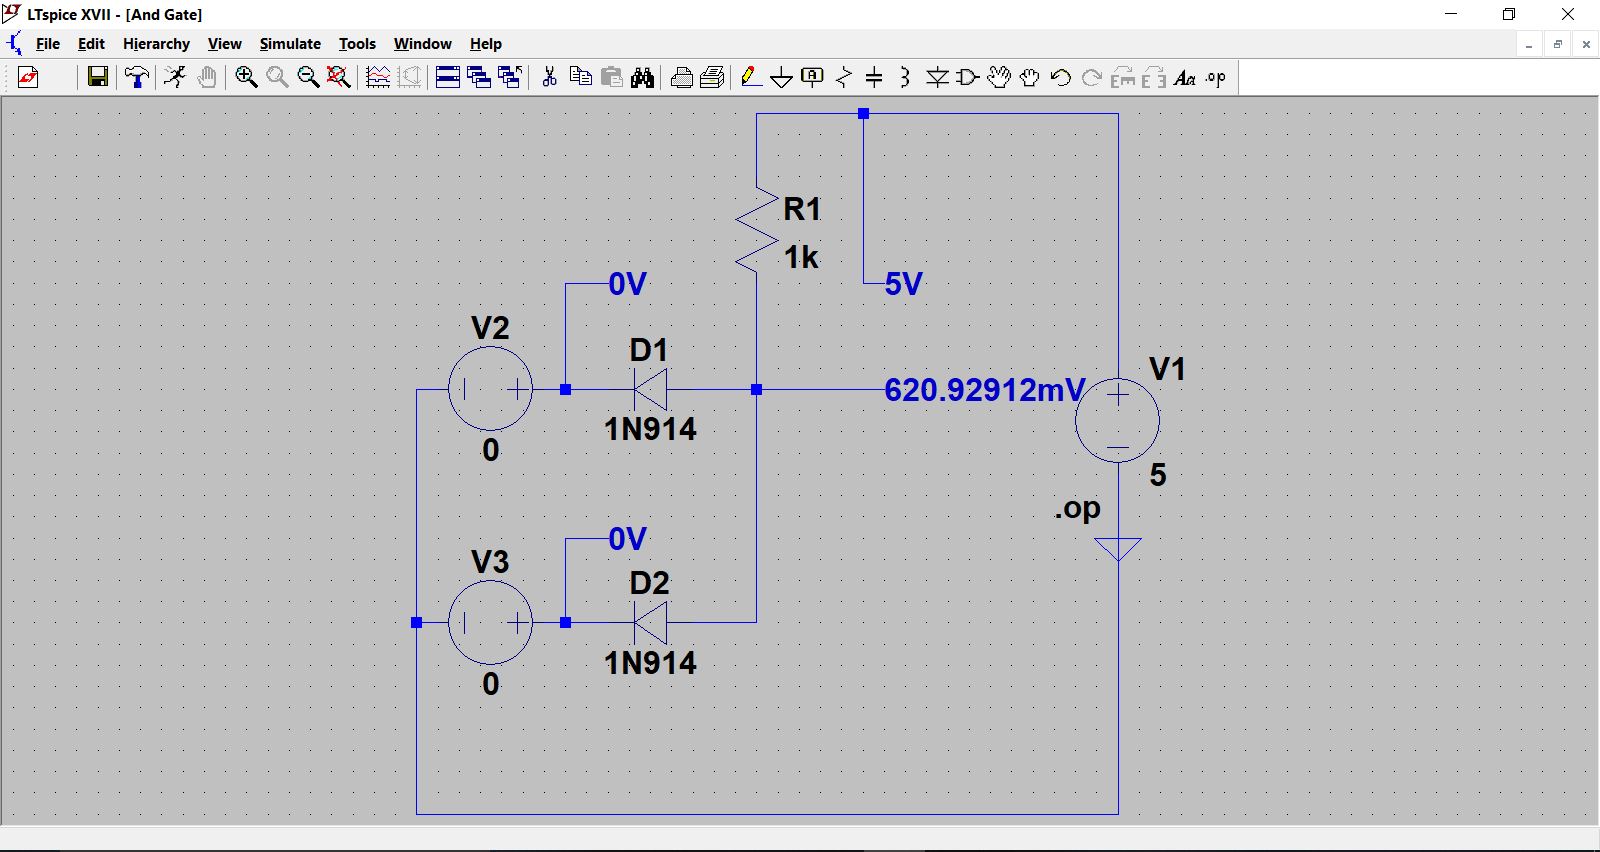Save the schematic using floppy disk icon
Screen dimensions: 1600x852
(x=97, y=78)
